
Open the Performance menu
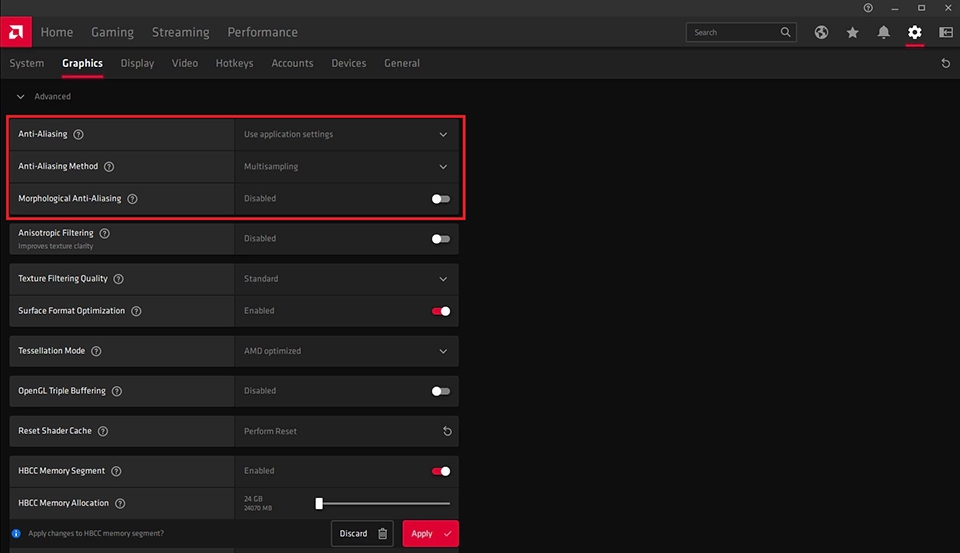pyautogui.click(x=263, y=32)
